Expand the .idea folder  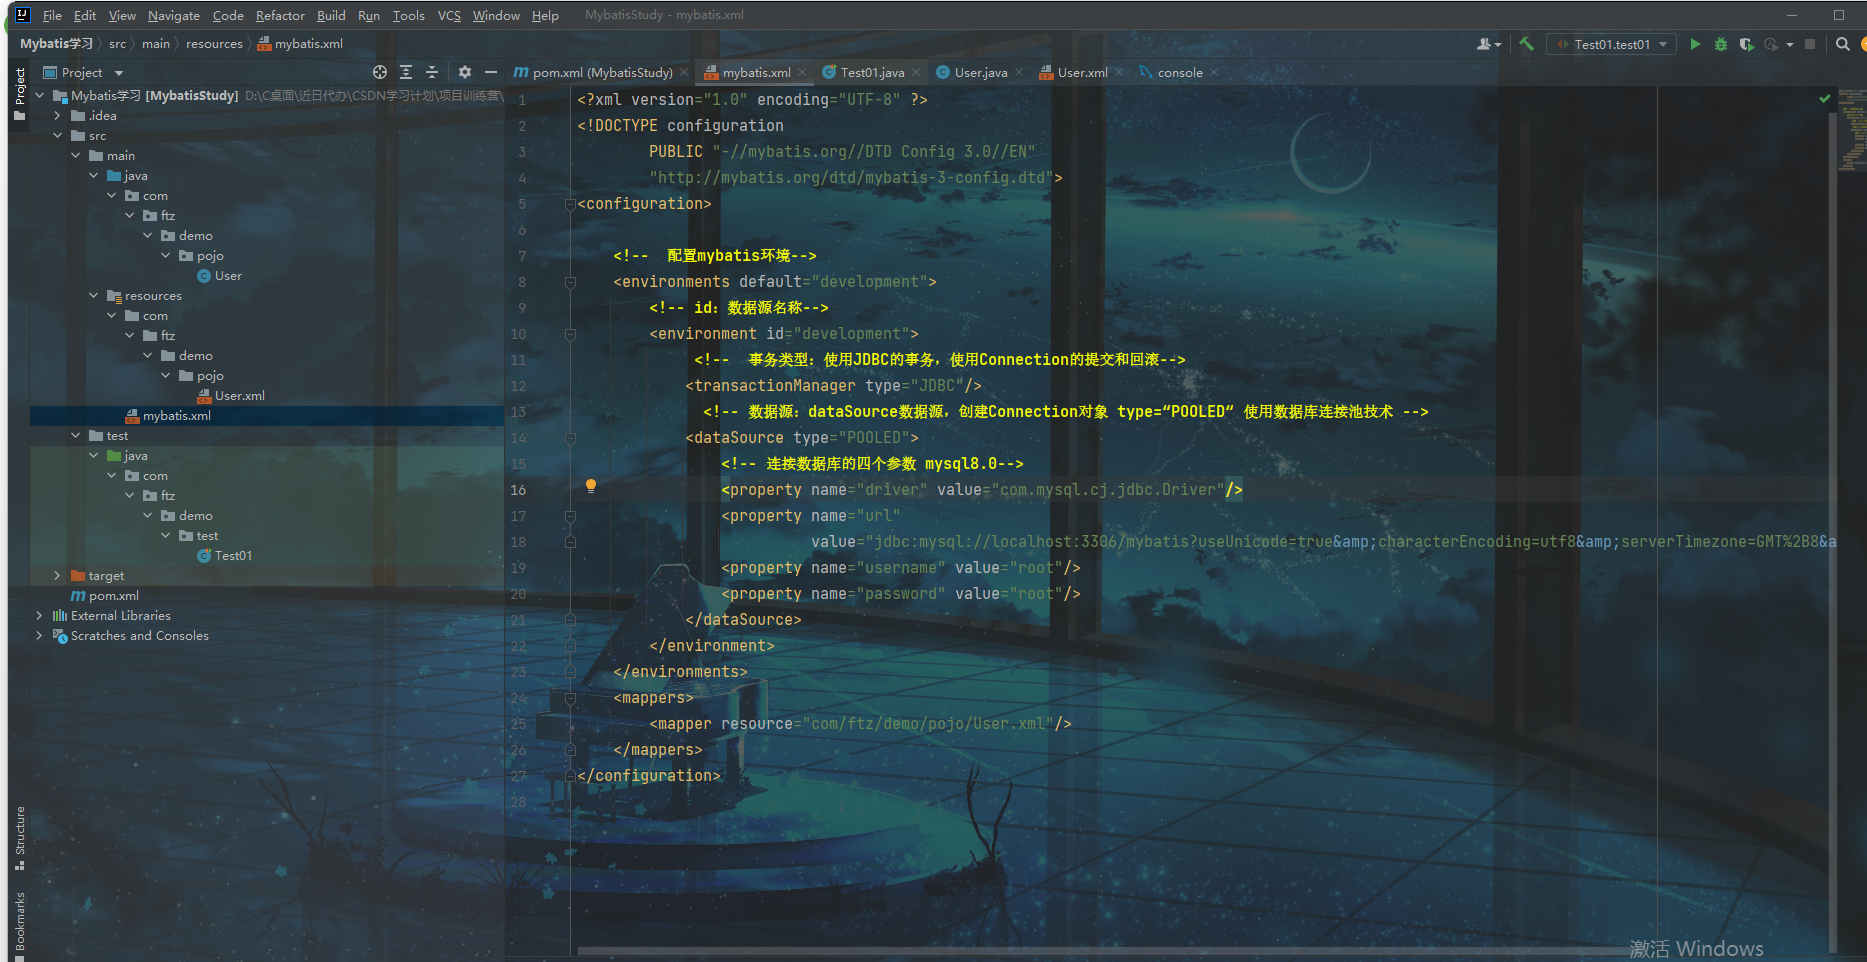click(57, 115)
